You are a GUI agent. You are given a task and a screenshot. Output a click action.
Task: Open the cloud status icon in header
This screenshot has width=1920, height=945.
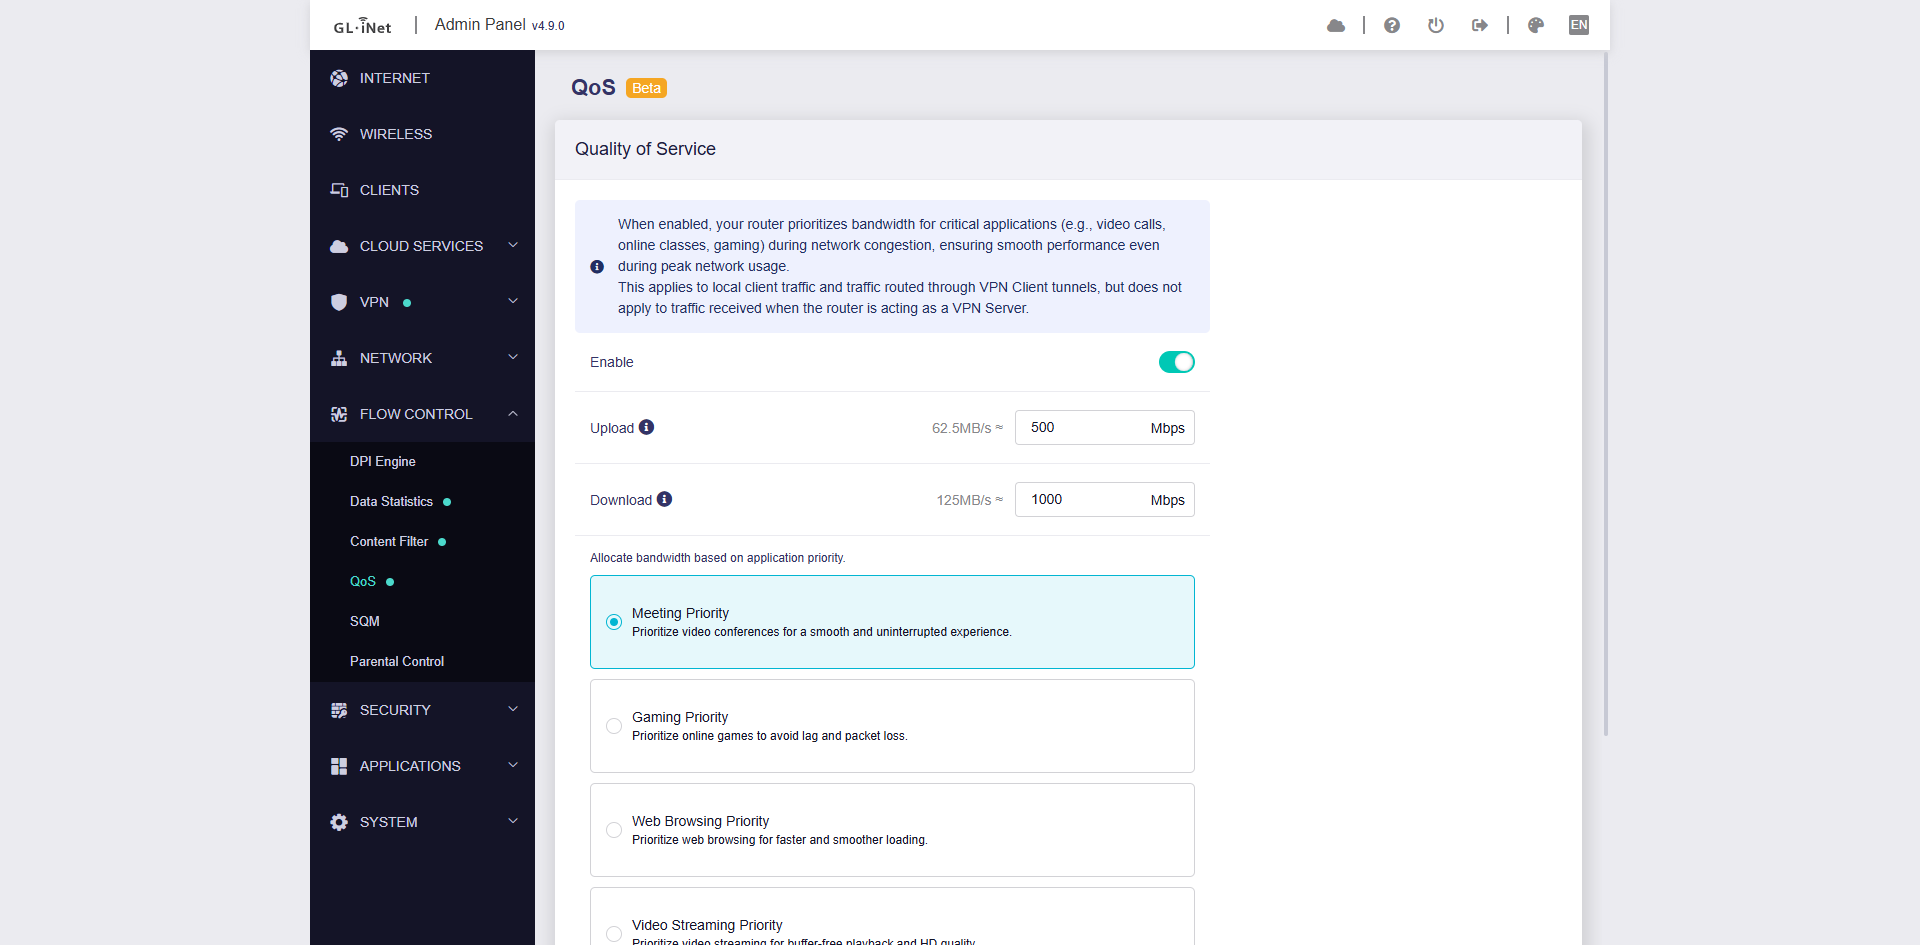pyautogui.click(x=1336, y=26)
